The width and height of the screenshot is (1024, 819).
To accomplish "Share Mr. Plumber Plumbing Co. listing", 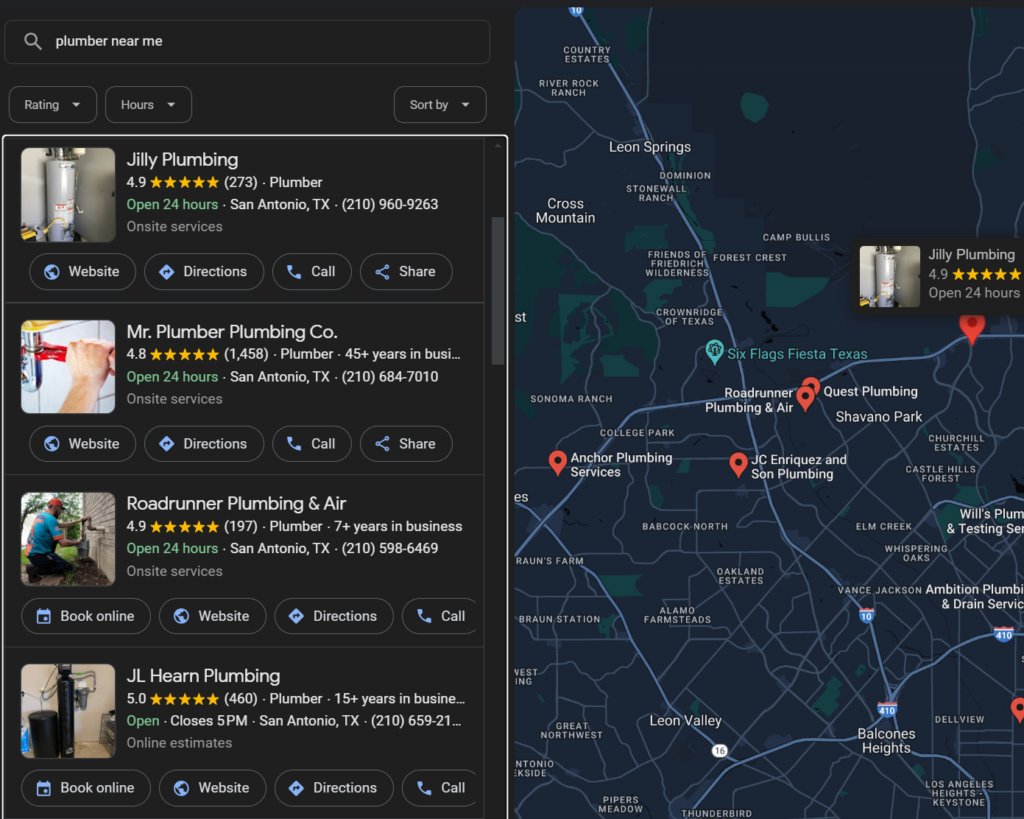I will pos(406,444).
